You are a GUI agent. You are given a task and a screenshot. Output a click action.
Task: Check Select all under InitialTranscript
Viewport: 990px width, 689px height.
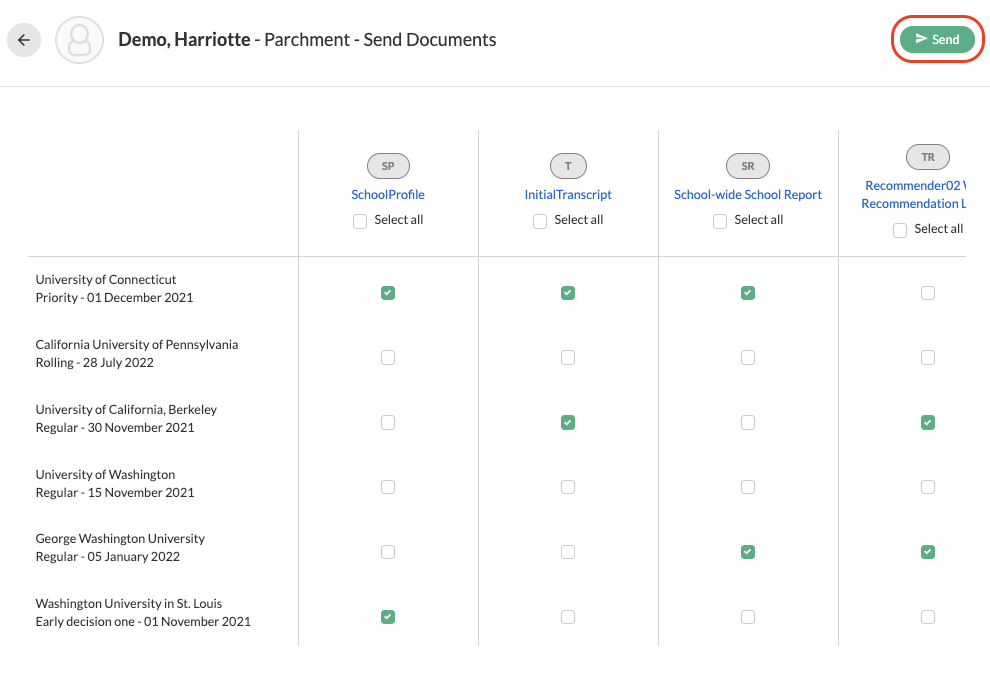coord(540,221)
